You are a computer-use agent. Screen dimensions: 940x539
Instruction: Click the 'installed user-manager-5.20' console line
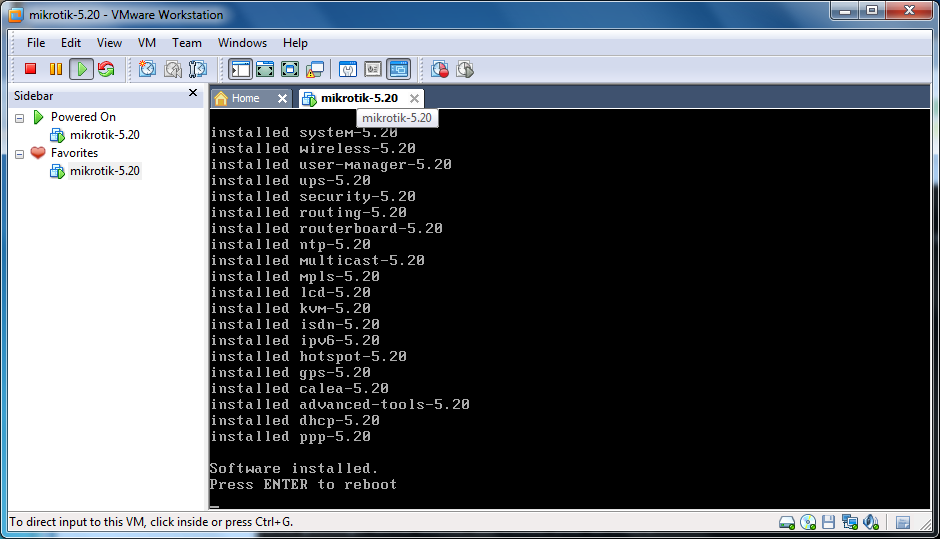(x=331, y=164)
